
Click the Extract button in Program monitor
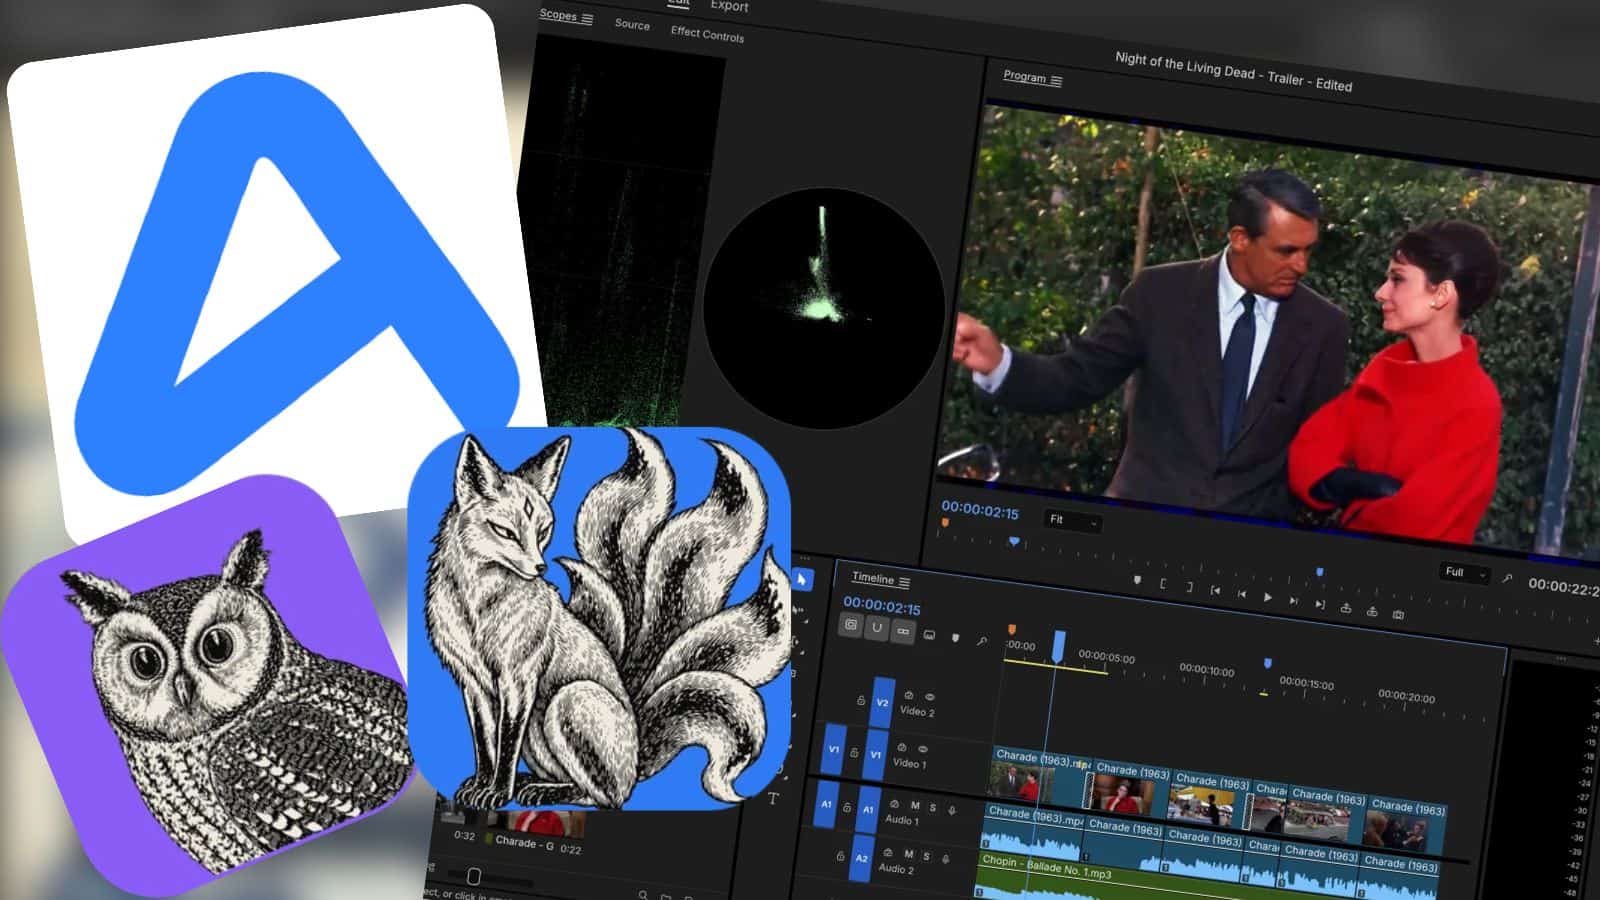1372,611
